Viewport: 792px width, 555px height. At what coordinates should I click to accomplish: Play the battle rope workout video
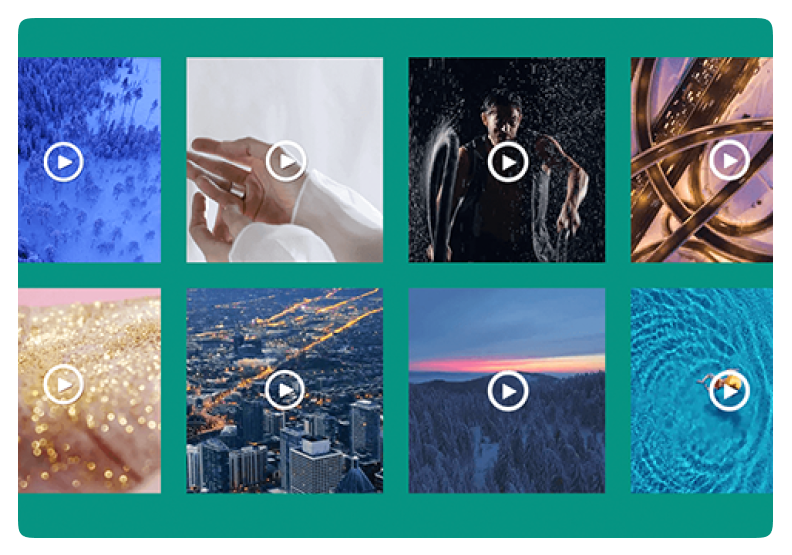tap(508, 162)
